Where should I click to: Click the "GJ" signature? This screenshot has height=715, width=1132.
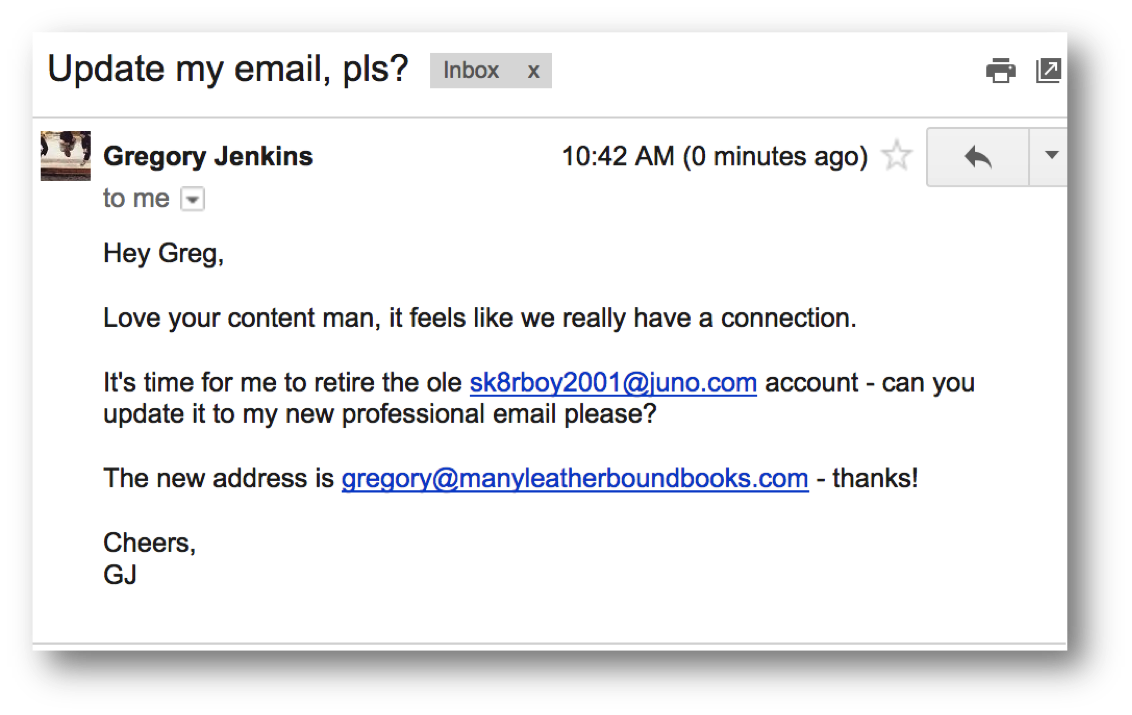coord(120,575)
